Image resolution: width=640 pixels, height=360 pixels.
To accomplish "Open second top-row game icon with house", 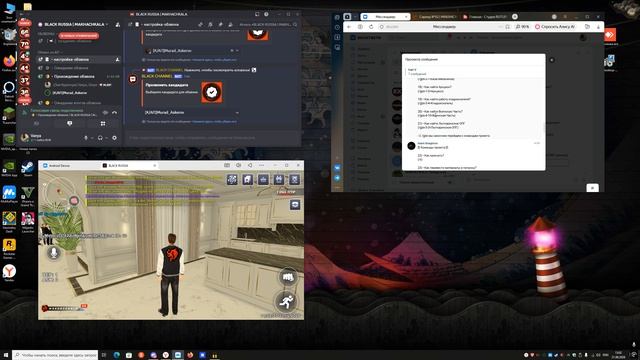I will click(x=248, y=179).
